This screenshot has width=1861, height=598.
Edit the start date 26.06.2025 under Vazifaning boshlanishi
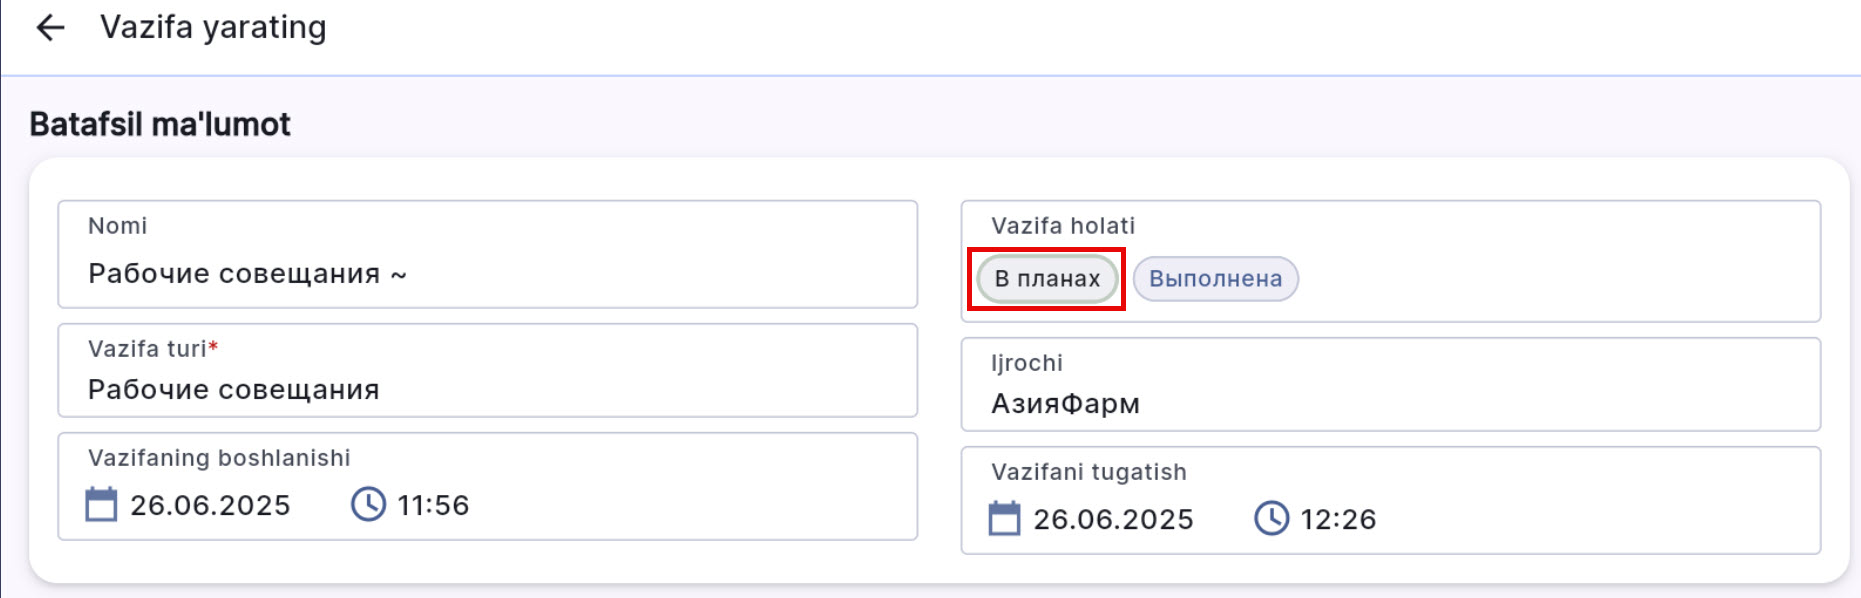210,506
